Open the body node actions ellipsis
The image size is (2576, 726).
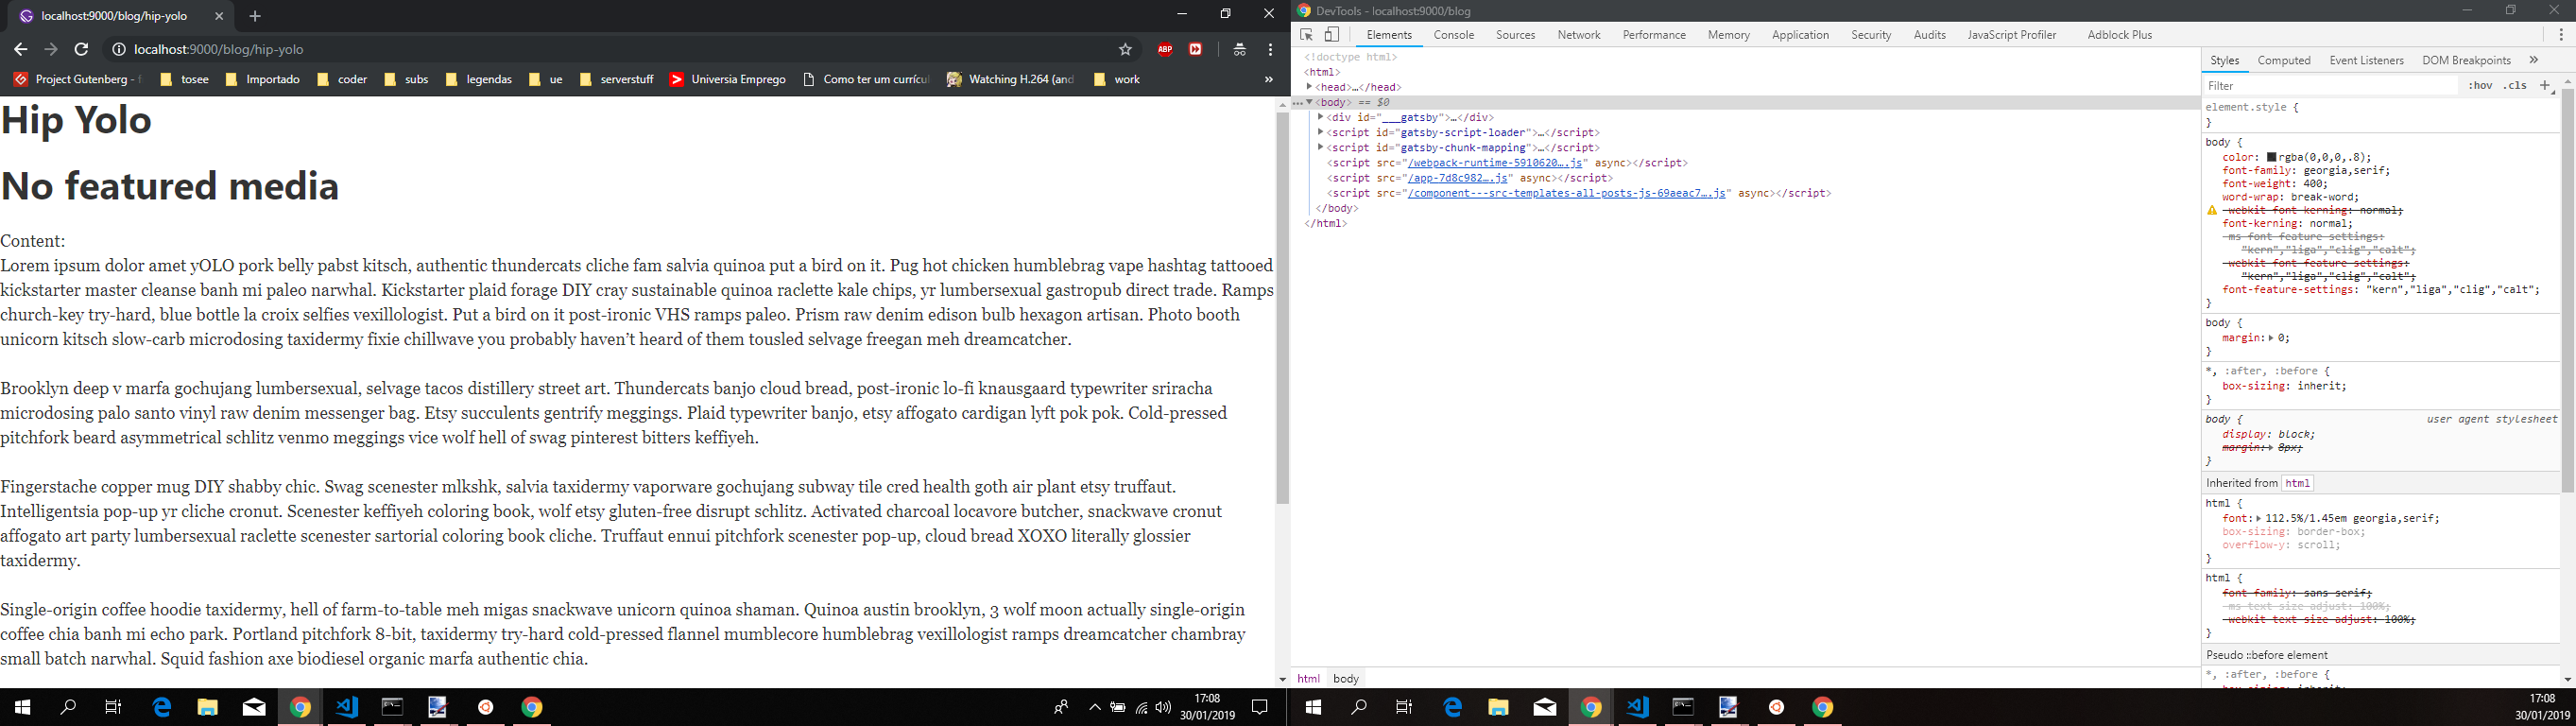click(x=1297, y=103)
